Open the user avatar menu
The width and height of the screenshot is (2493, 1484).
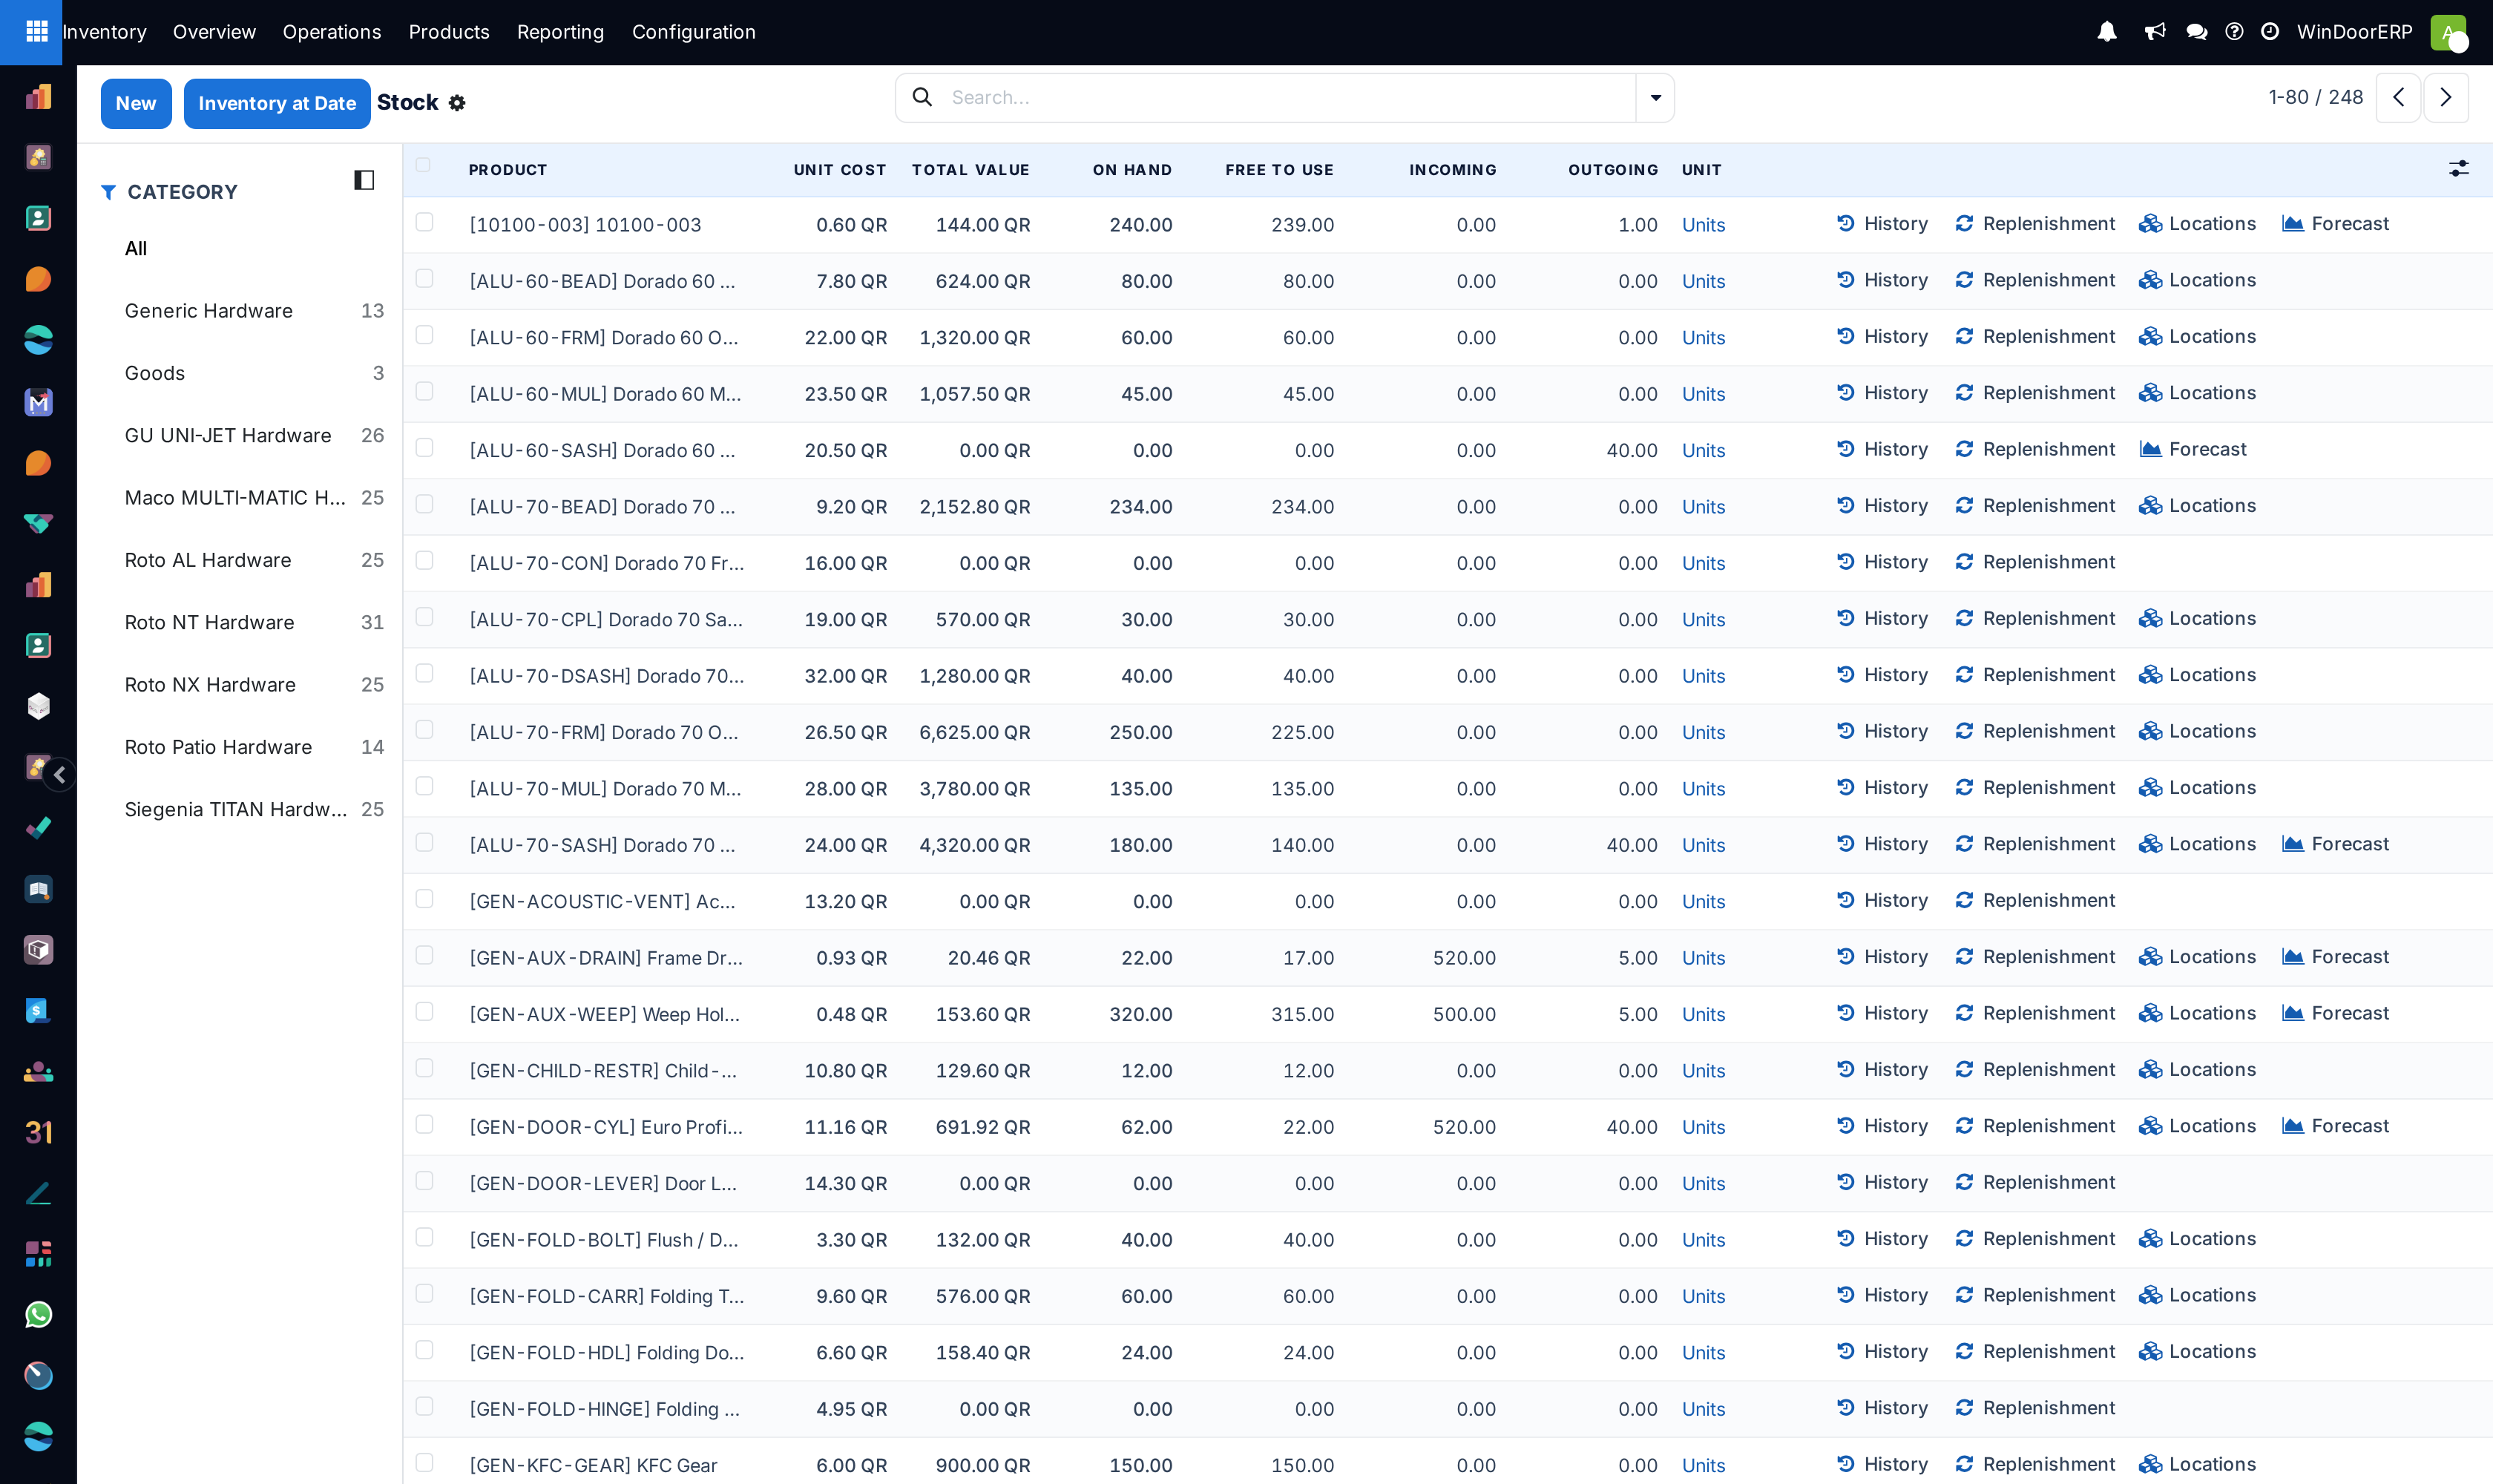(x=2448, y=32)
